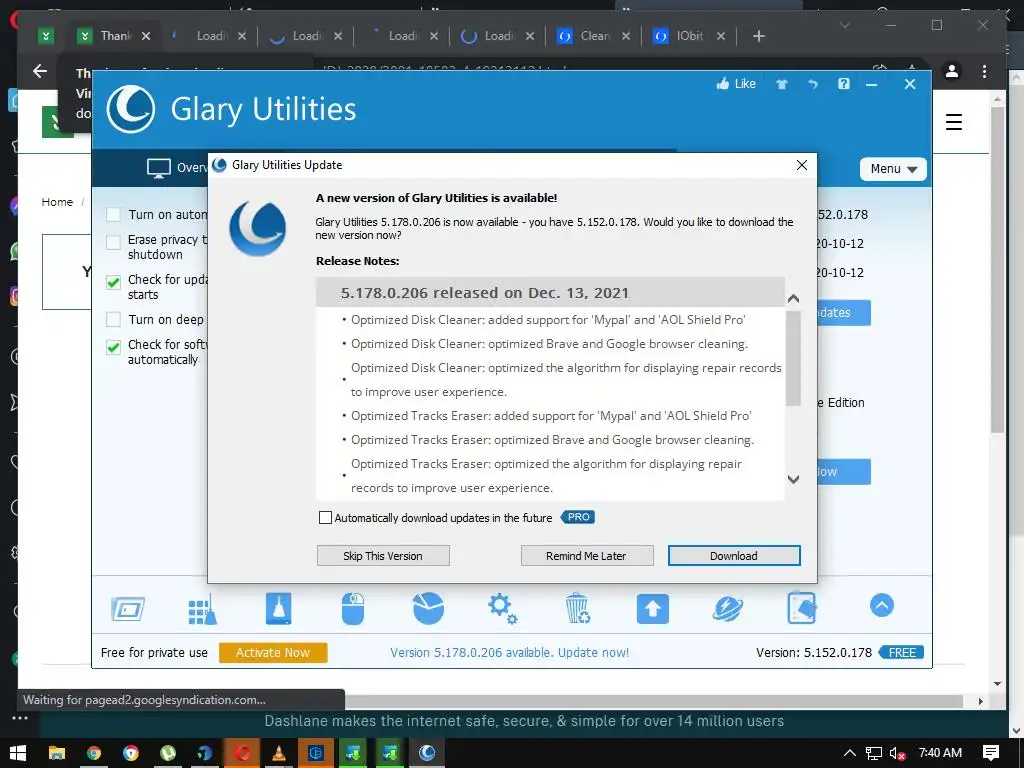Screen dimensions: 1024x768
Task: Switch to the 'IObit' browser tab
Action: pyautogui.click(x=690, y=36)
